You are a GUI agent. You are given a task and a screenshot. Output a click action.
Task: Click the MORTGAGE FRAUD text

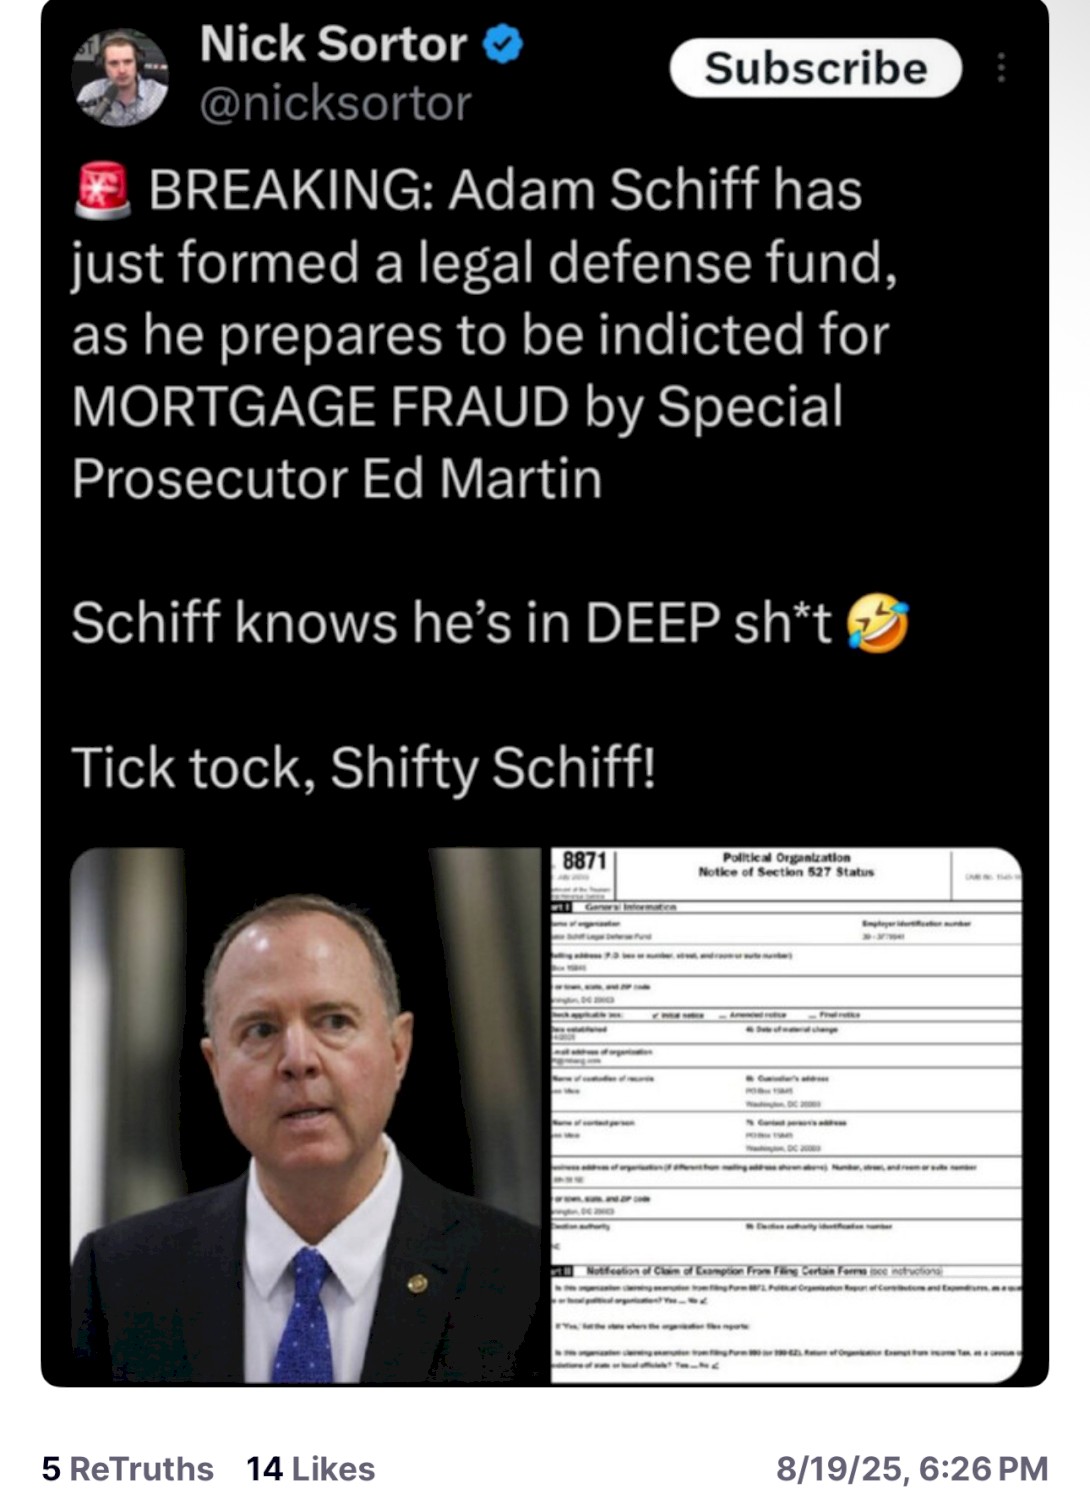click(x=320, y=407)
